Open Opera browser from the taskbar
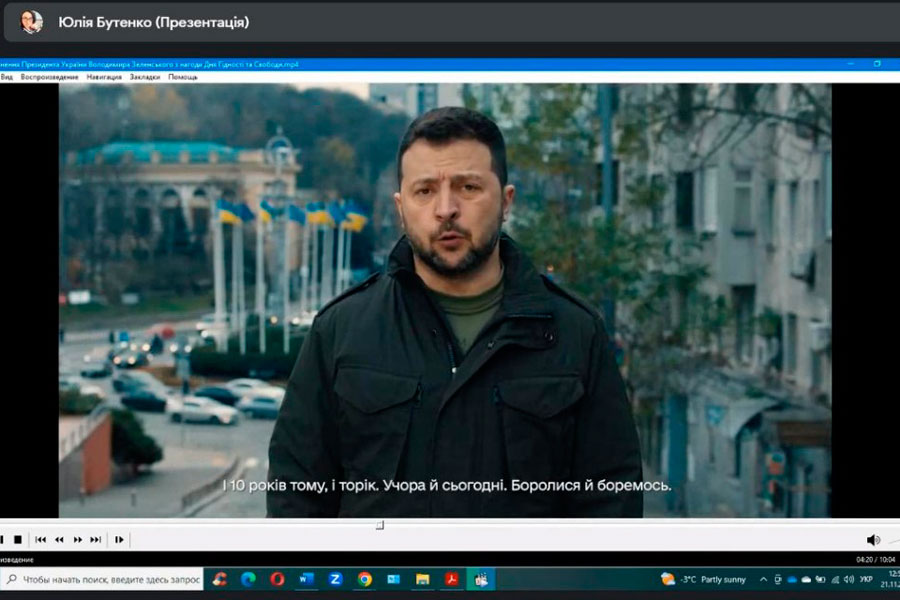Image resolution: width=900 pixels, height=600 pixels. tap(277, 579)
